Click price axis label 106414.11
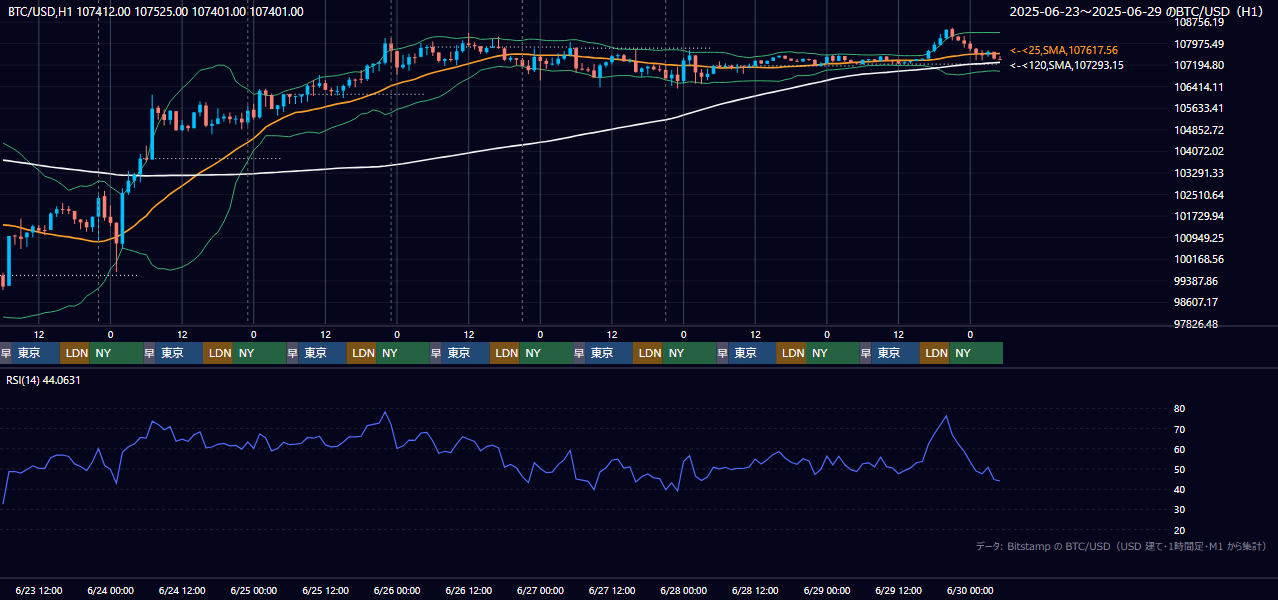The height and width of the screenshot is (600, 1278). (1199, 87)
